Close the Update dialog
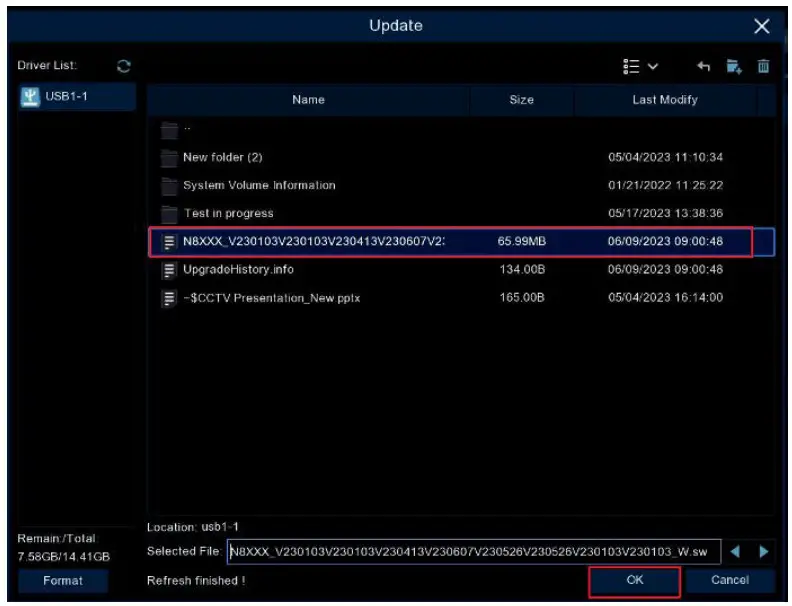 (762, 26)
